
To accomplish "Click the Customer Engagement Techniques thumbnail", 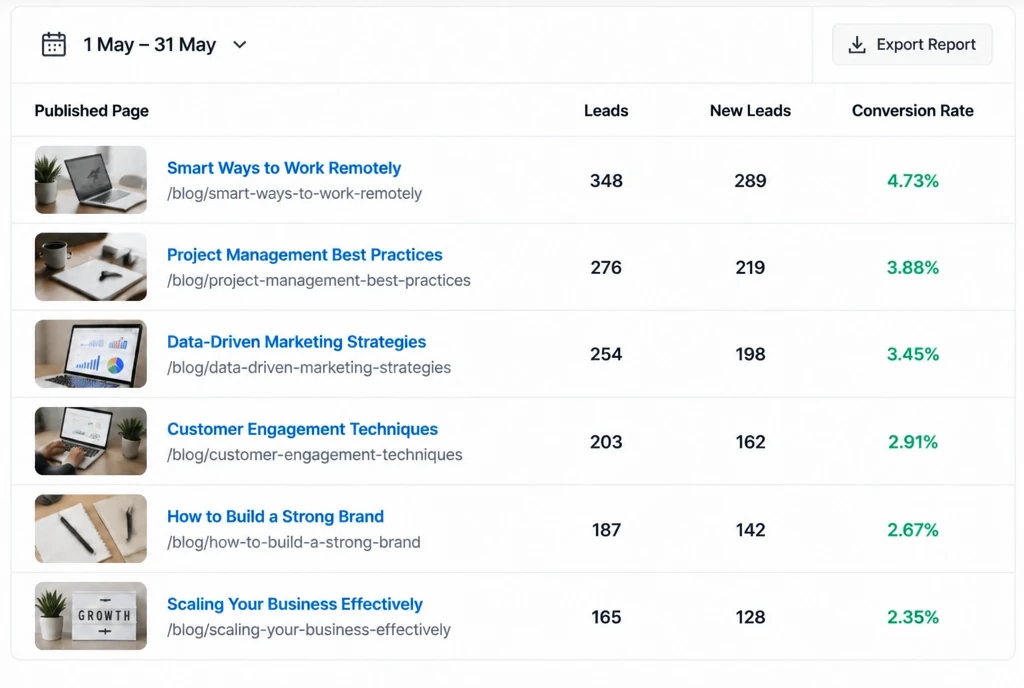I will click(91, 441).
